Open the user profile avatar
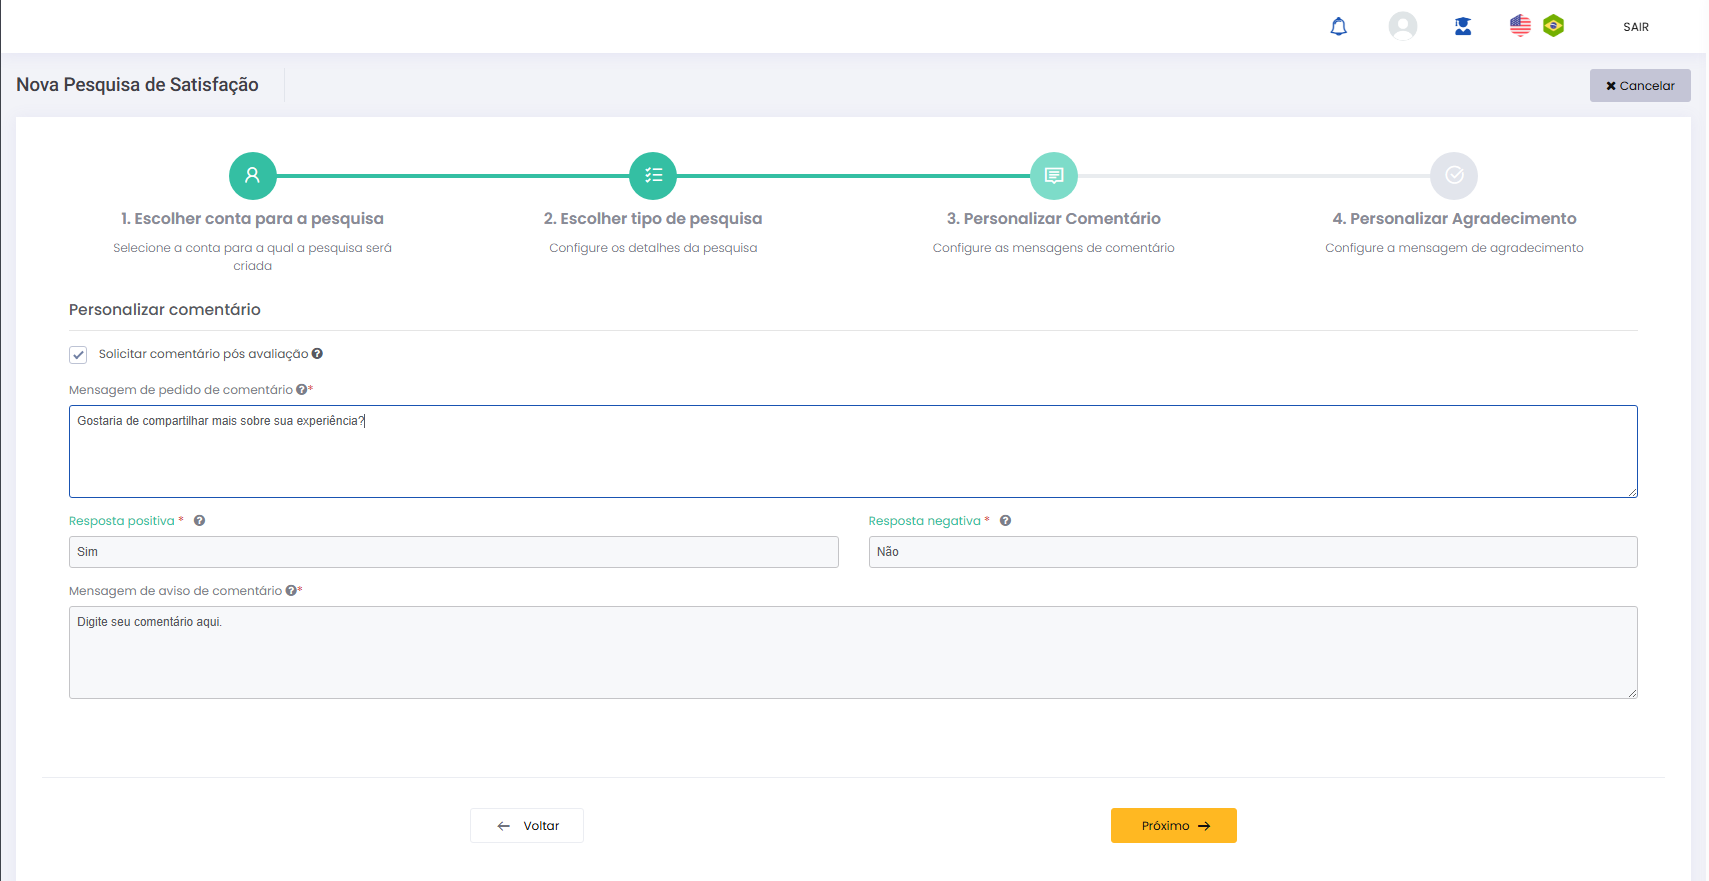 [x=1402, y=26]
